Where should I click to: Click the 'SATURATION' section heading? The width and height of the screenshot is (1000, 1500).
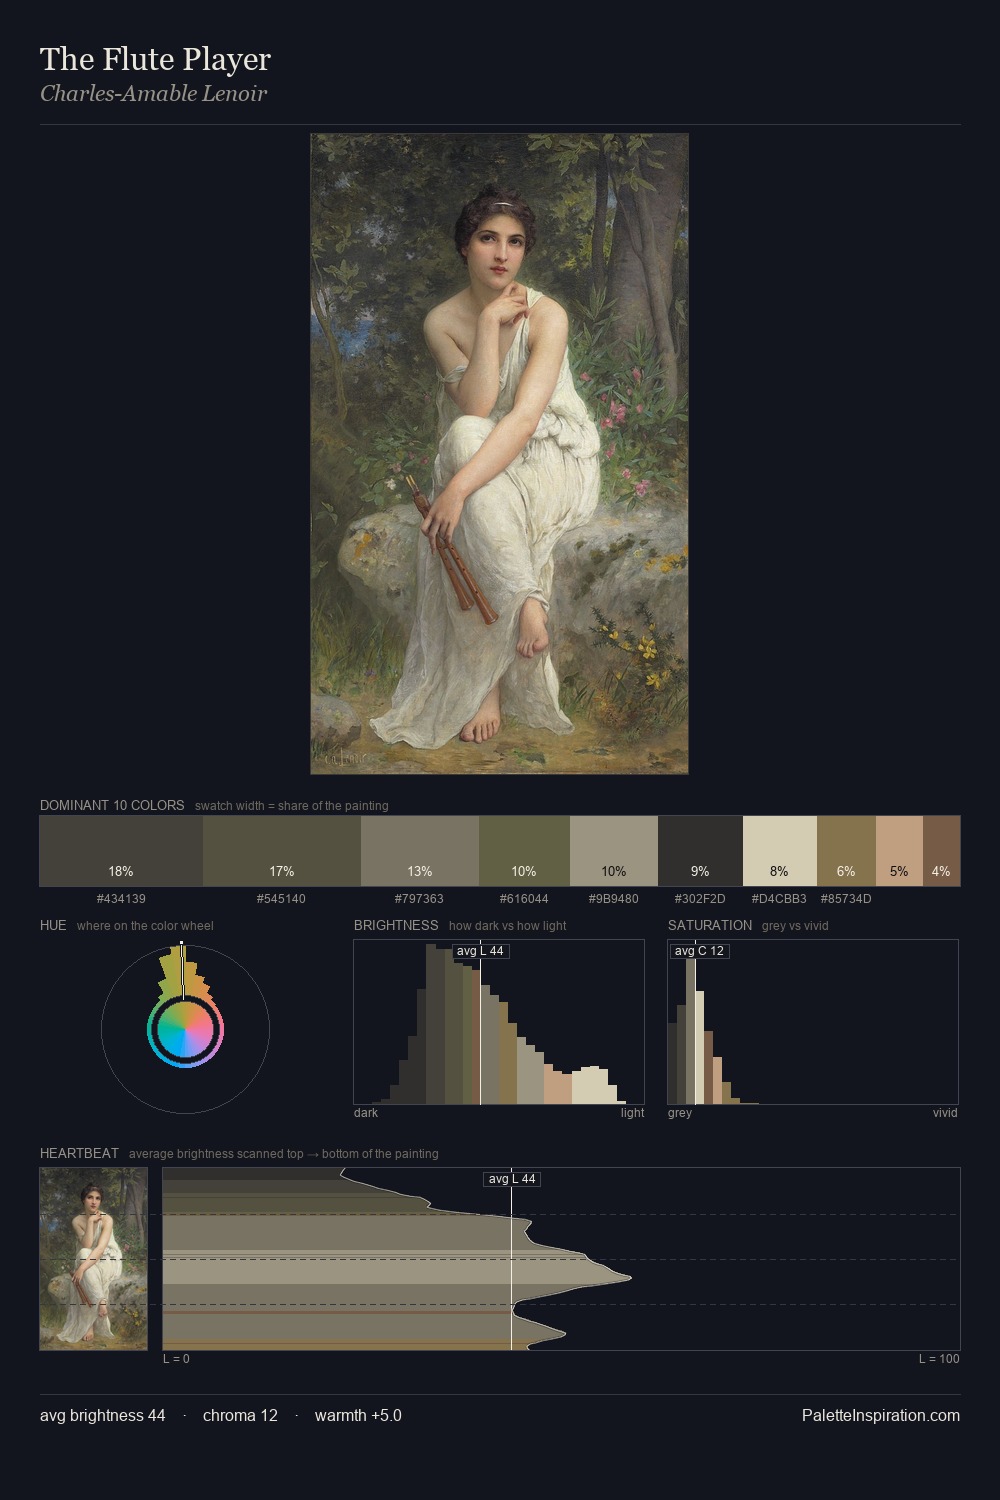click(710, 925)
